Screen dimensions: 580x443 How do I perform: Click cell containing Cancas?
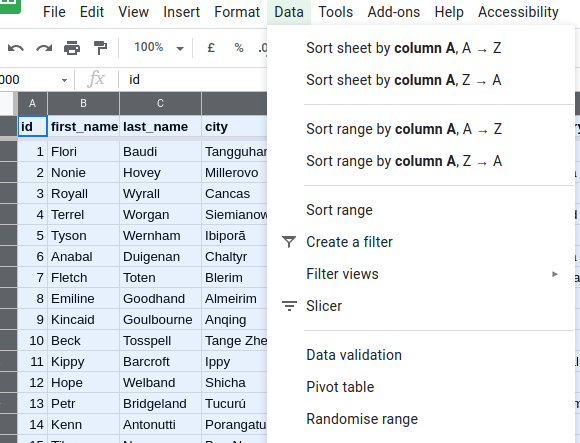point(235,194)
